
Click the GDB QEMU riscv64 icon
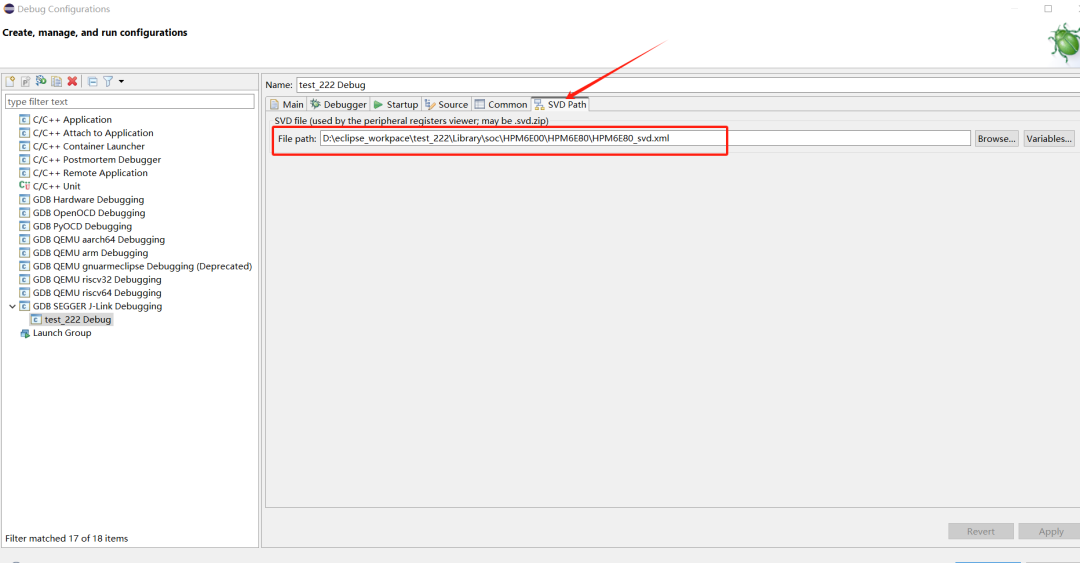25,293
